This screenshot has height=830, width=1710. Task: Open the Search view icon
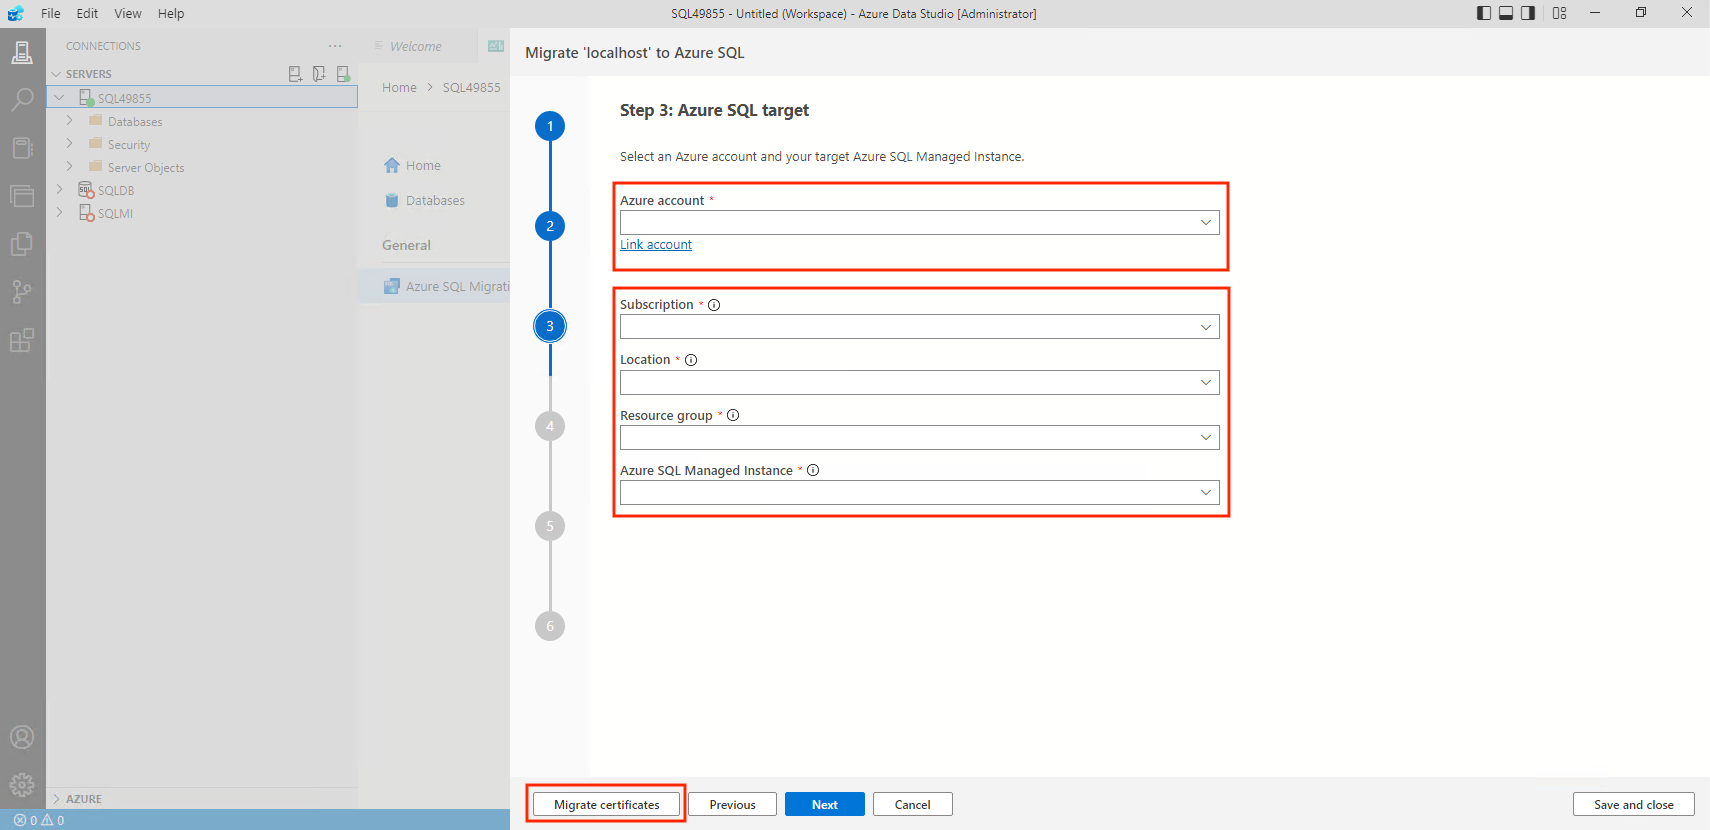click(22, 100)
